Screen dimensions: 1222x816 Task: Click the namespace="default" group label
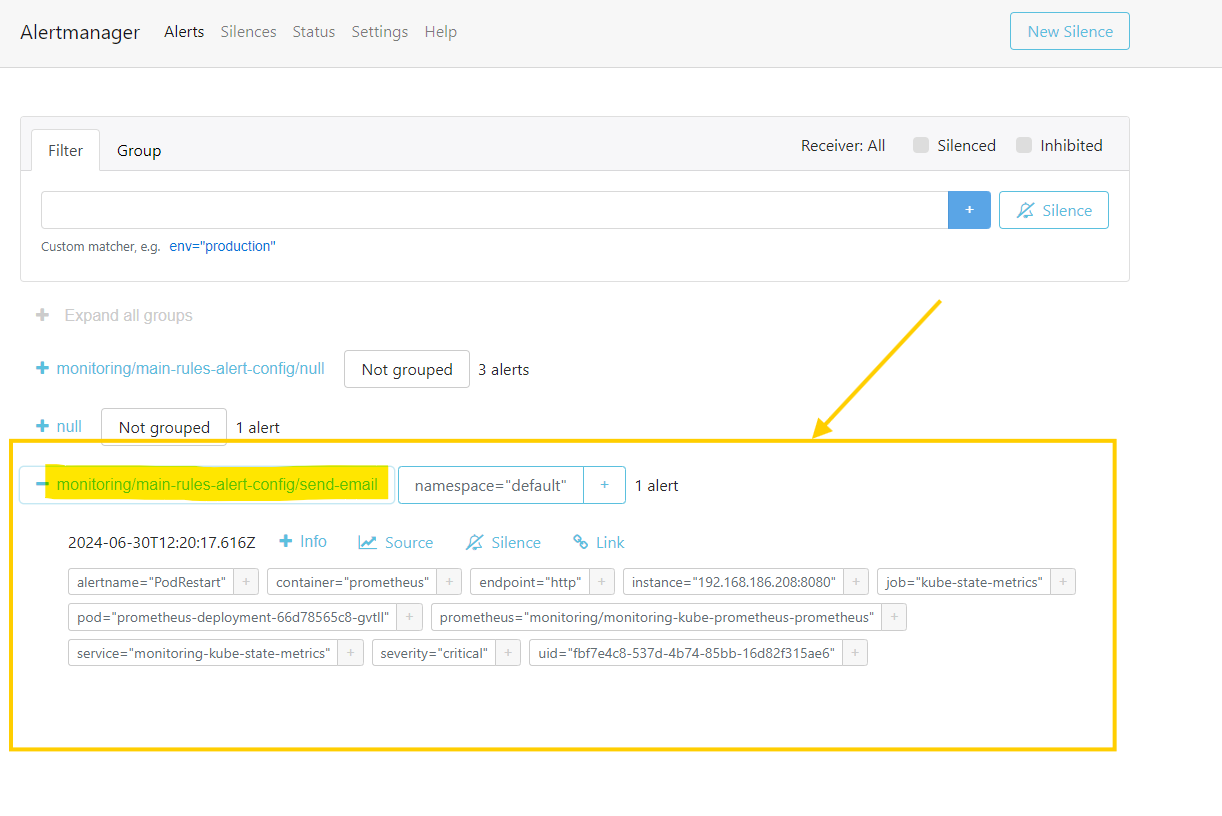(x=491, y=485)
